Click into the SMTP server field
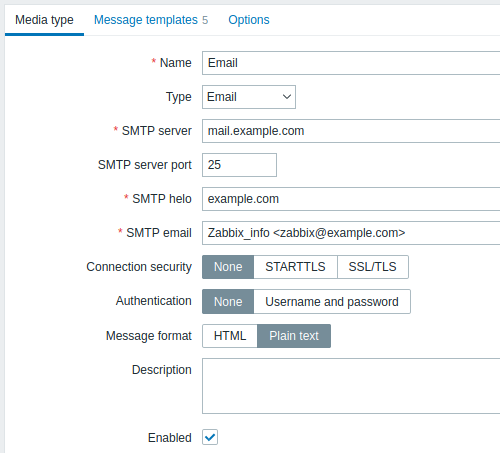Viewport: 500px width, 453px height. tap(351, 131)
